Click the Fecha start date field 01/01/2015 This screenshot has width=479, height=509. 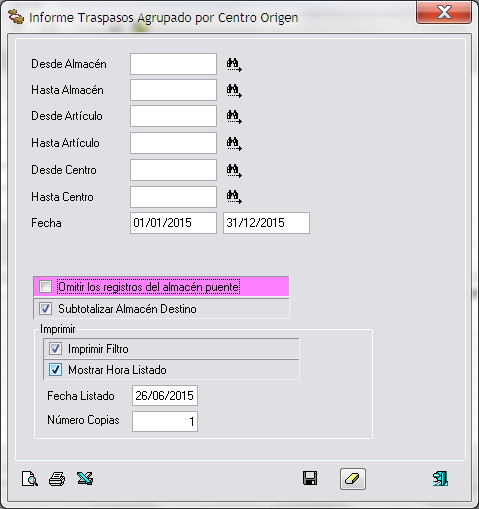click(173, 223)
